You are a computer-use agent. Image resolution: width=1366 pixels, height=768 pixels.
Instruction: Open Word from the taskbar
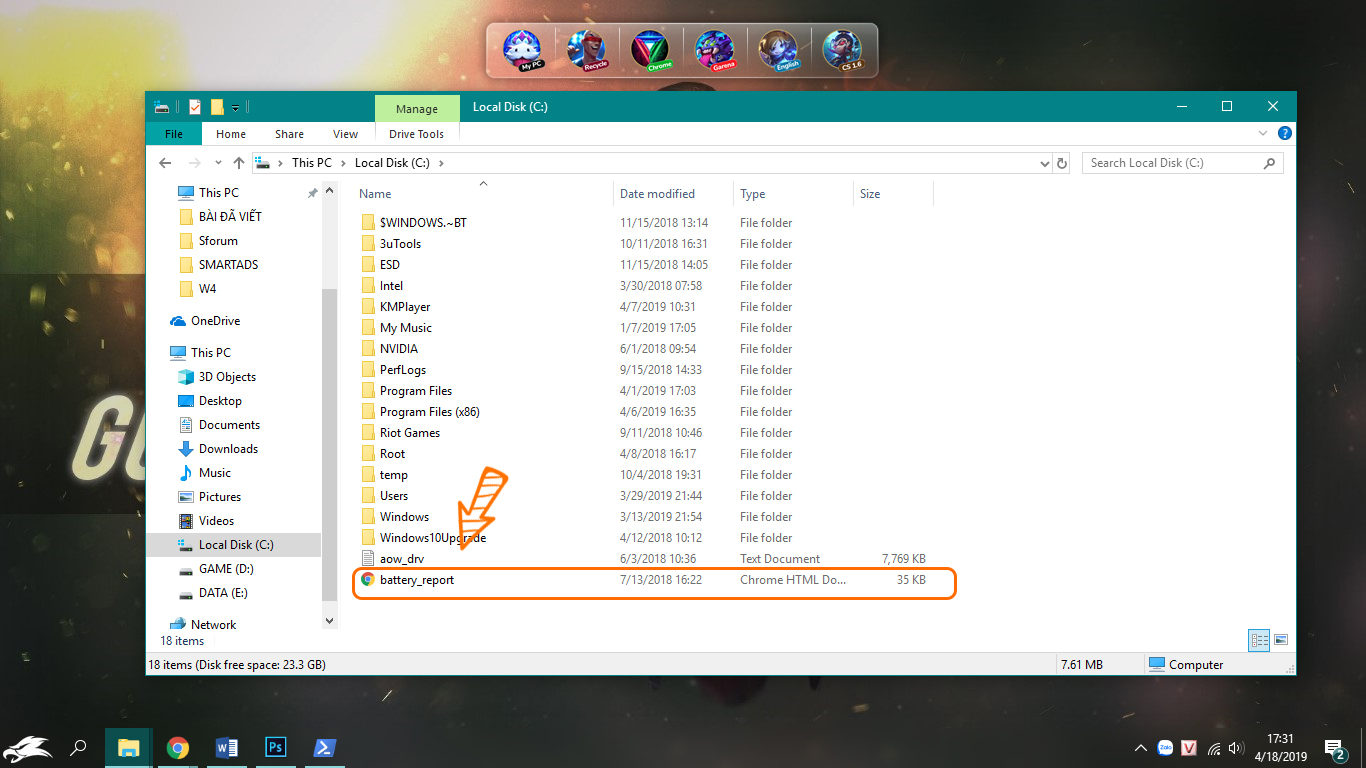(227, 747)
